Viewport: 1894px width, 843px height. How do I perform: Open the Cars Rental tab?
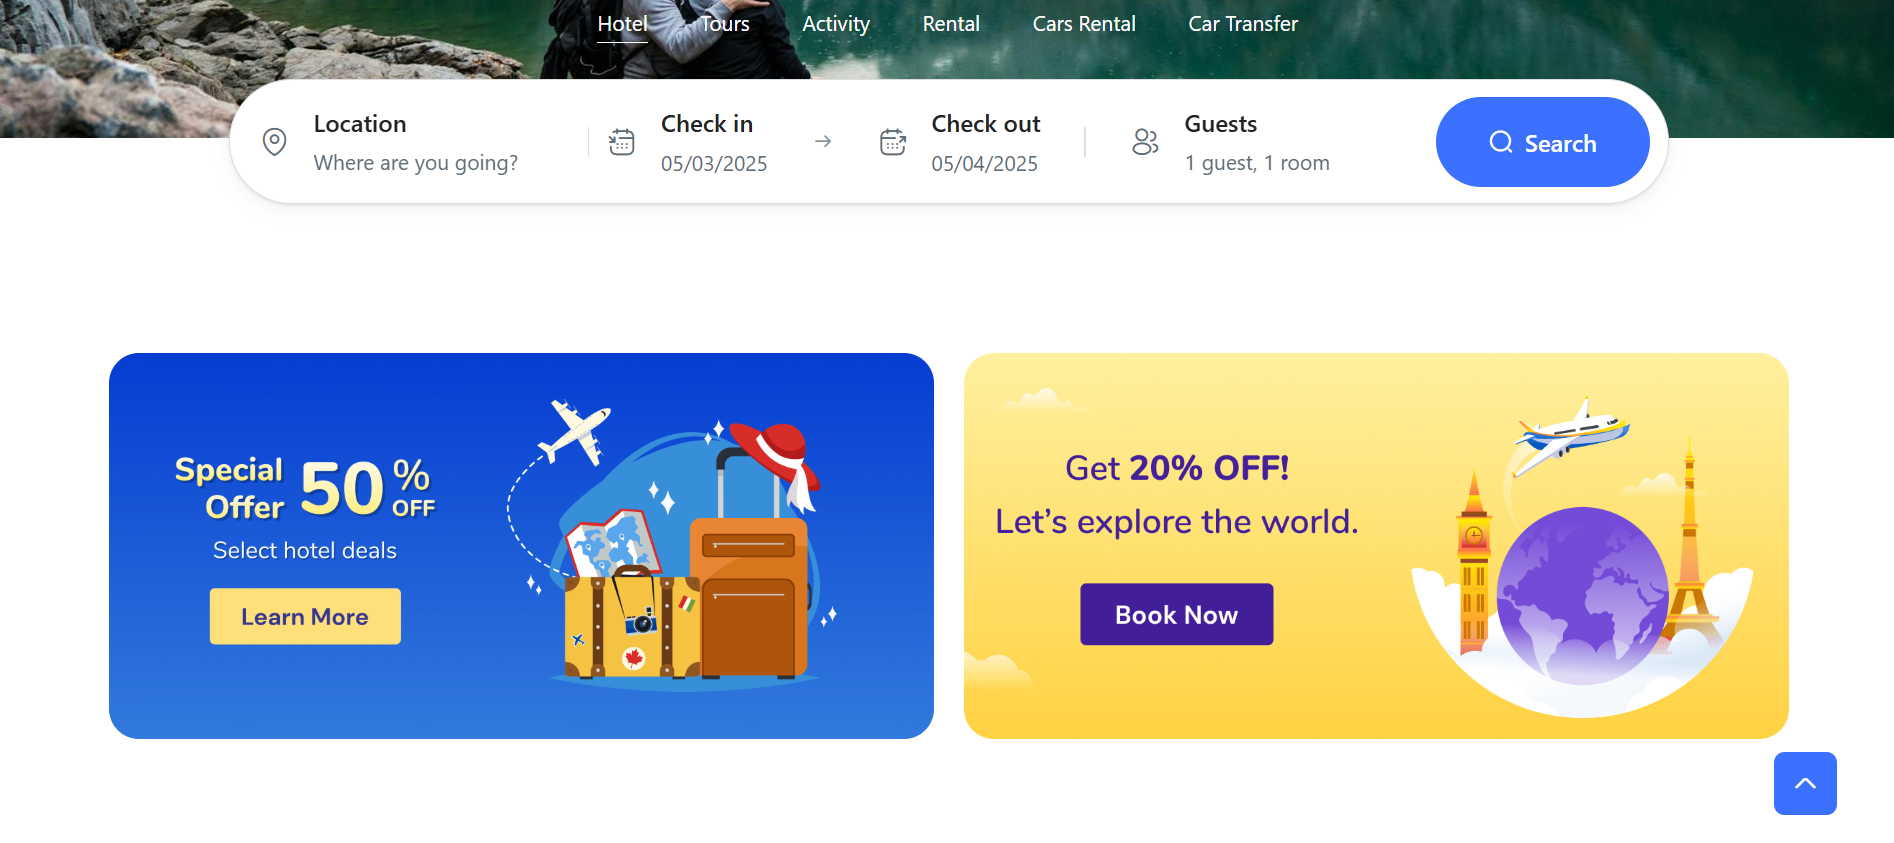(x=1084, y=24)
